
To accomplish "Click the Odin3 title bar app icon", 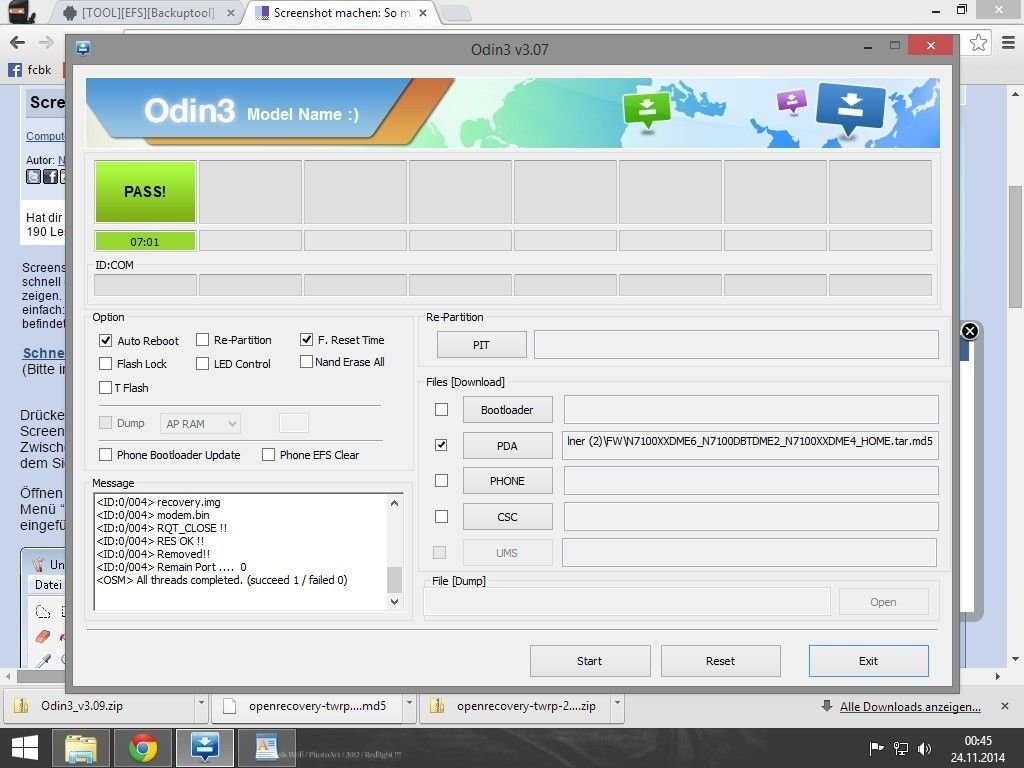I will pyautogui.click(x=83, y=48).
